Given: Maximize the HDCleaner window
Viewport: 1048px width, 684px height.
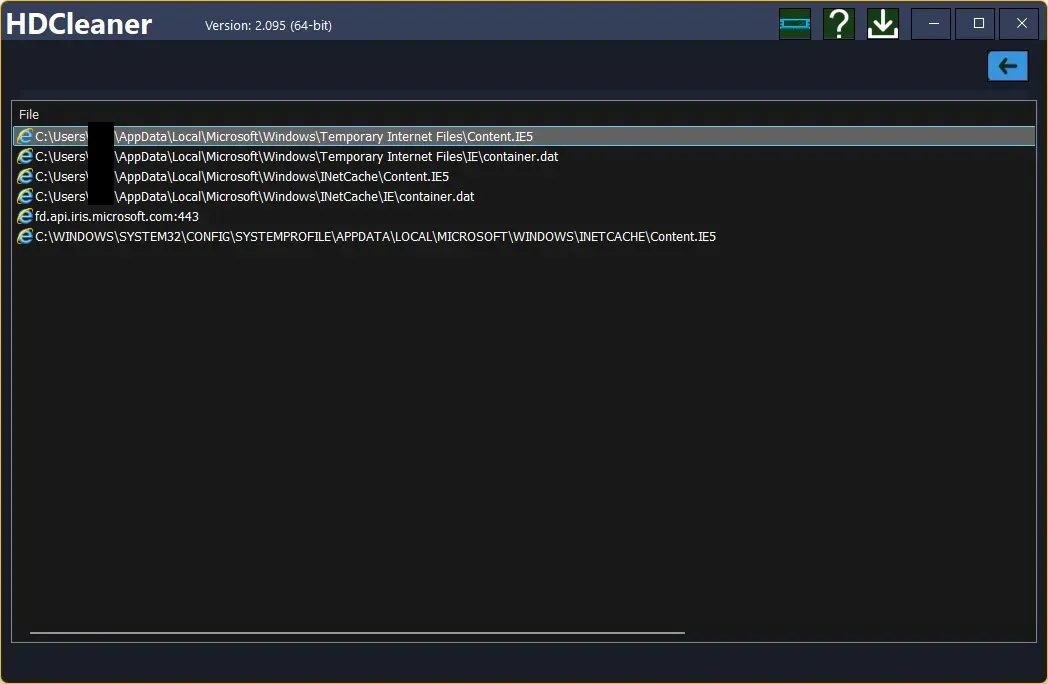Looking at the screenshot, I should click(x=975, y=24).
